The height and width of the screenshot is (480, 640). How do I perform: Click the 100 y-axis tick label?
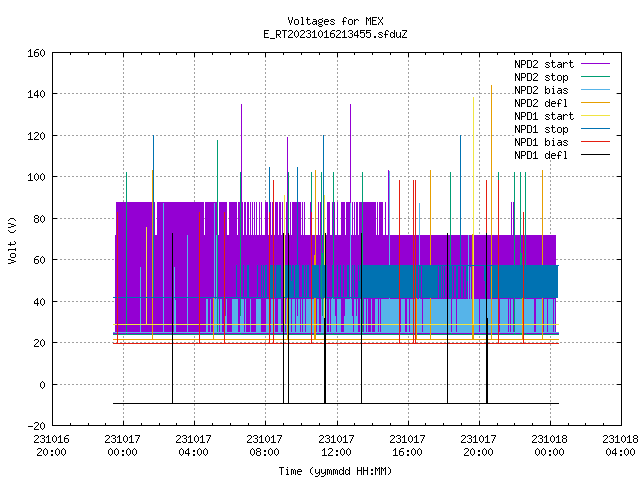(x=36, y=177)
